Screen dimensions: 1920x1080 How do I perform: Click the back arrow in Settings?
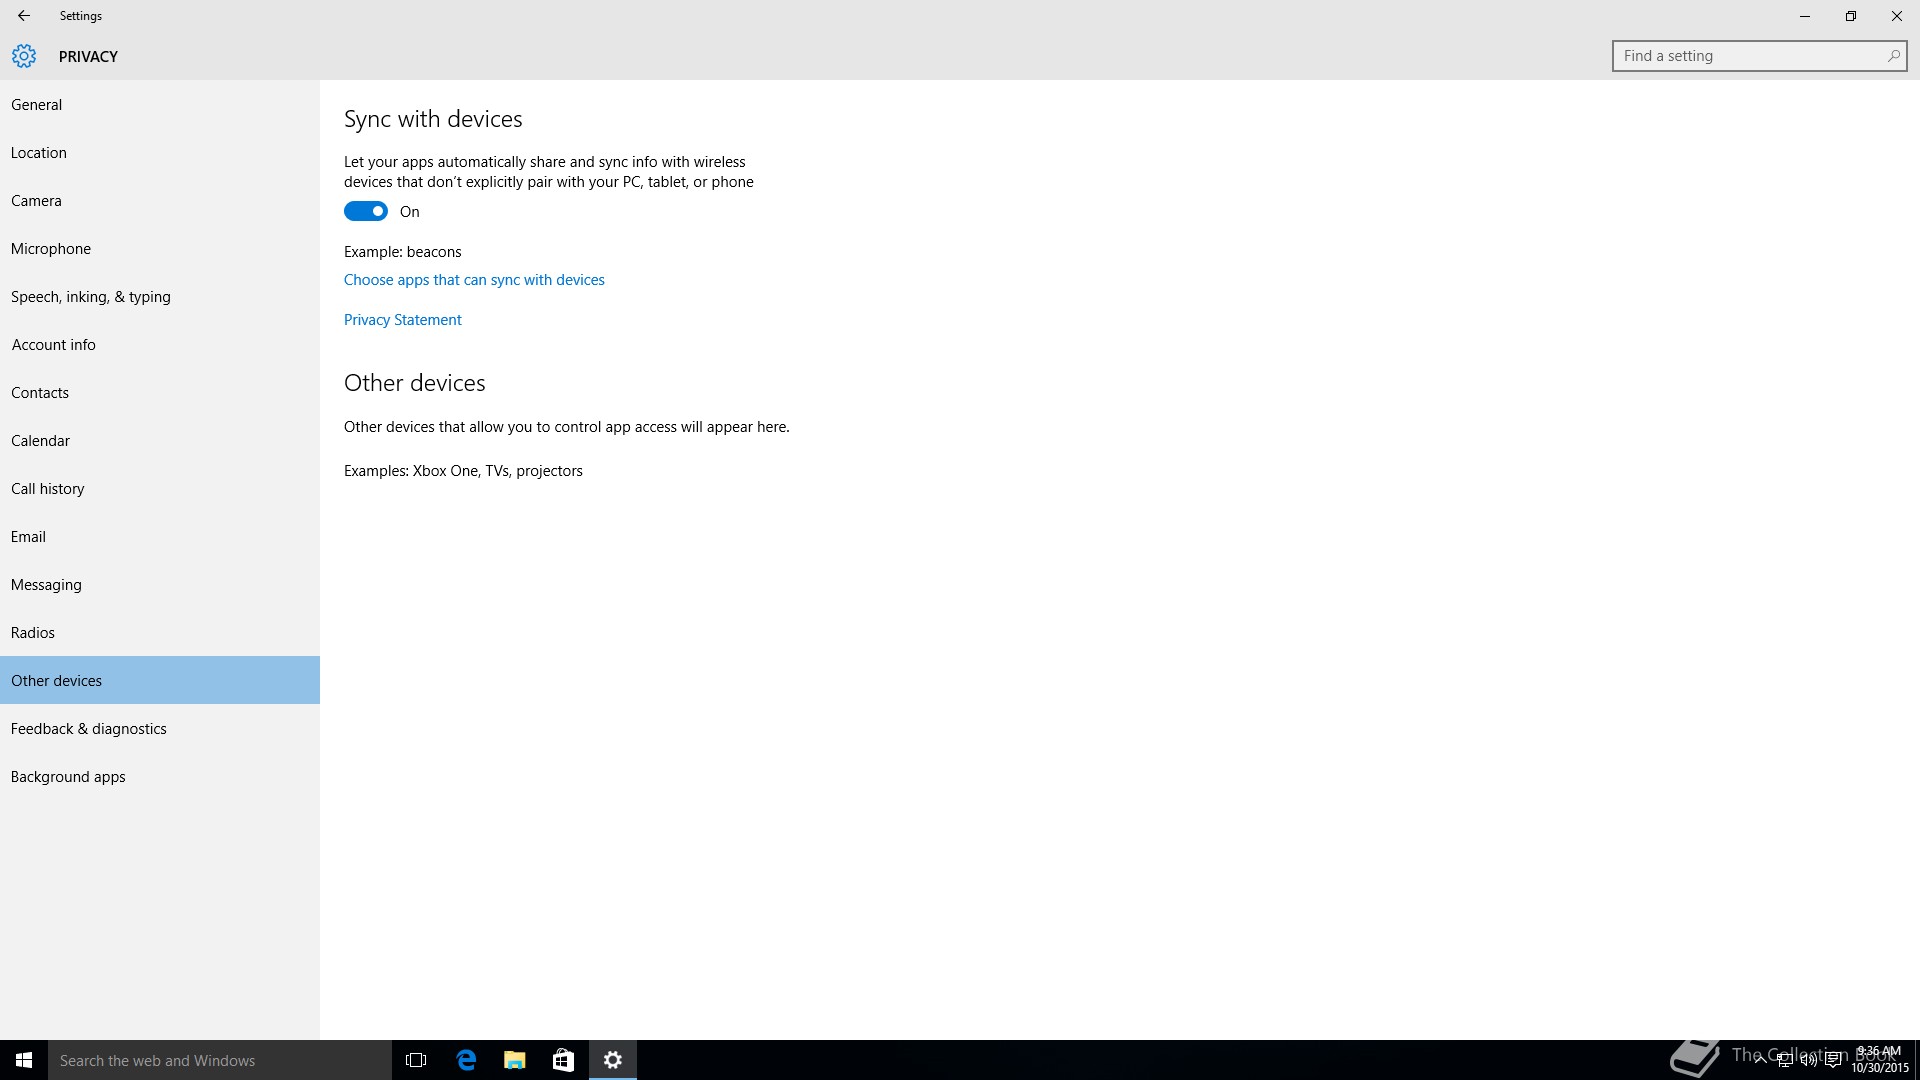coord(24,16)
